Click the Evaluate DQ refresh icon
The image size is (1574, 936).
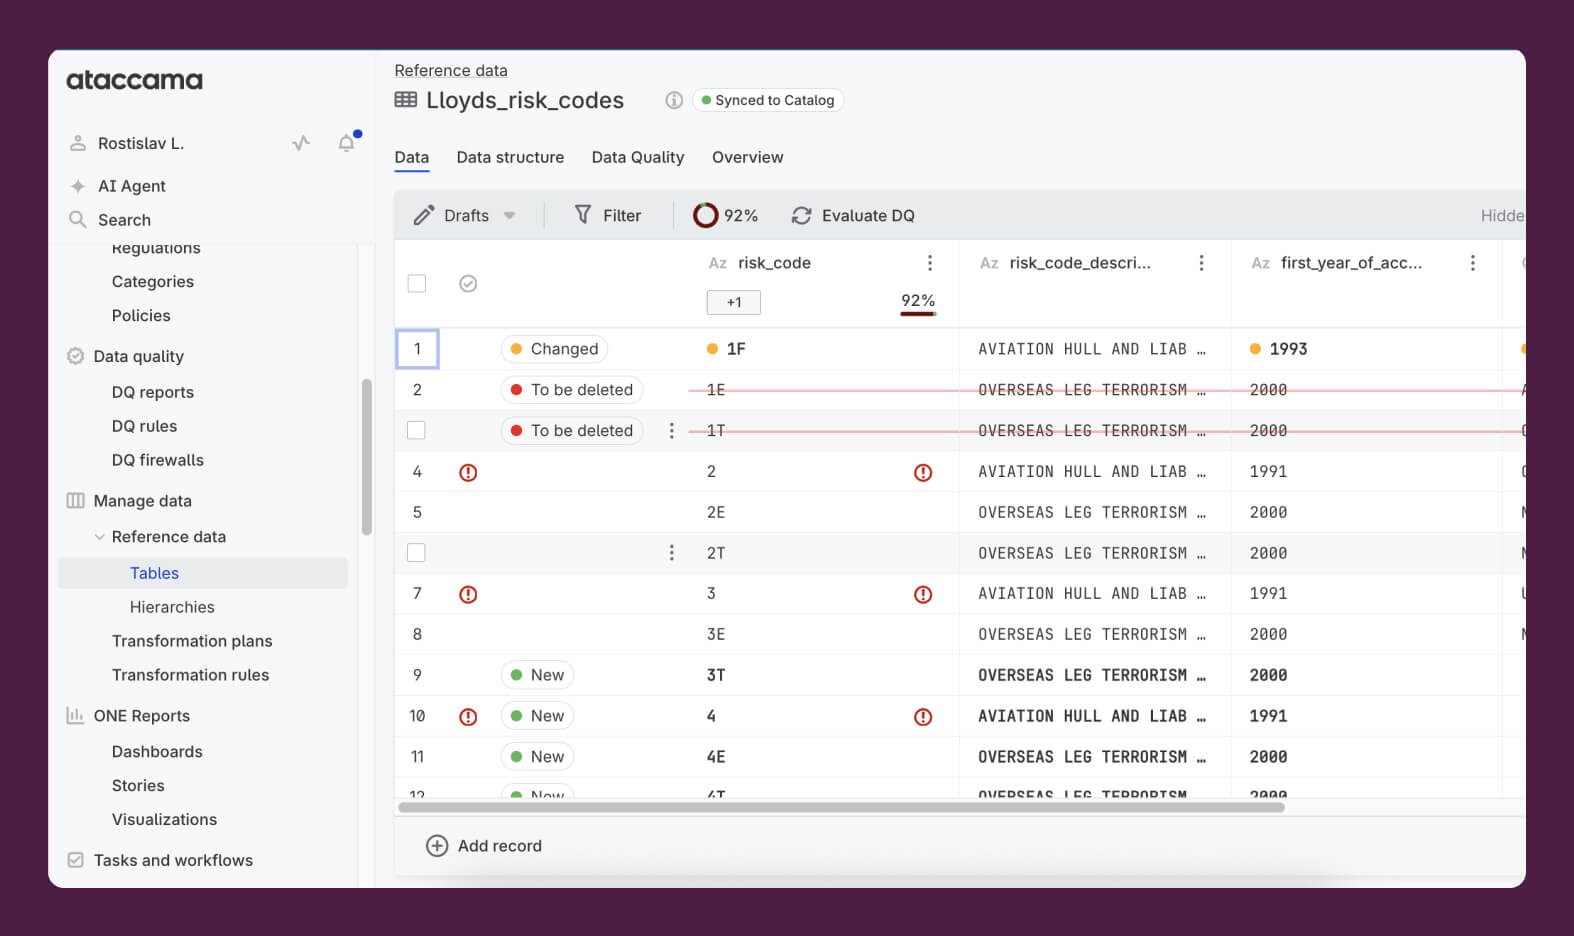coord(801,215)
